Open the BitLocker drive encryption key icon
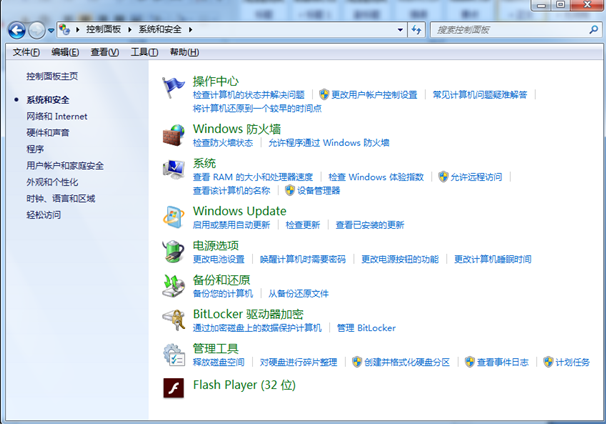 tap(173, 320)
